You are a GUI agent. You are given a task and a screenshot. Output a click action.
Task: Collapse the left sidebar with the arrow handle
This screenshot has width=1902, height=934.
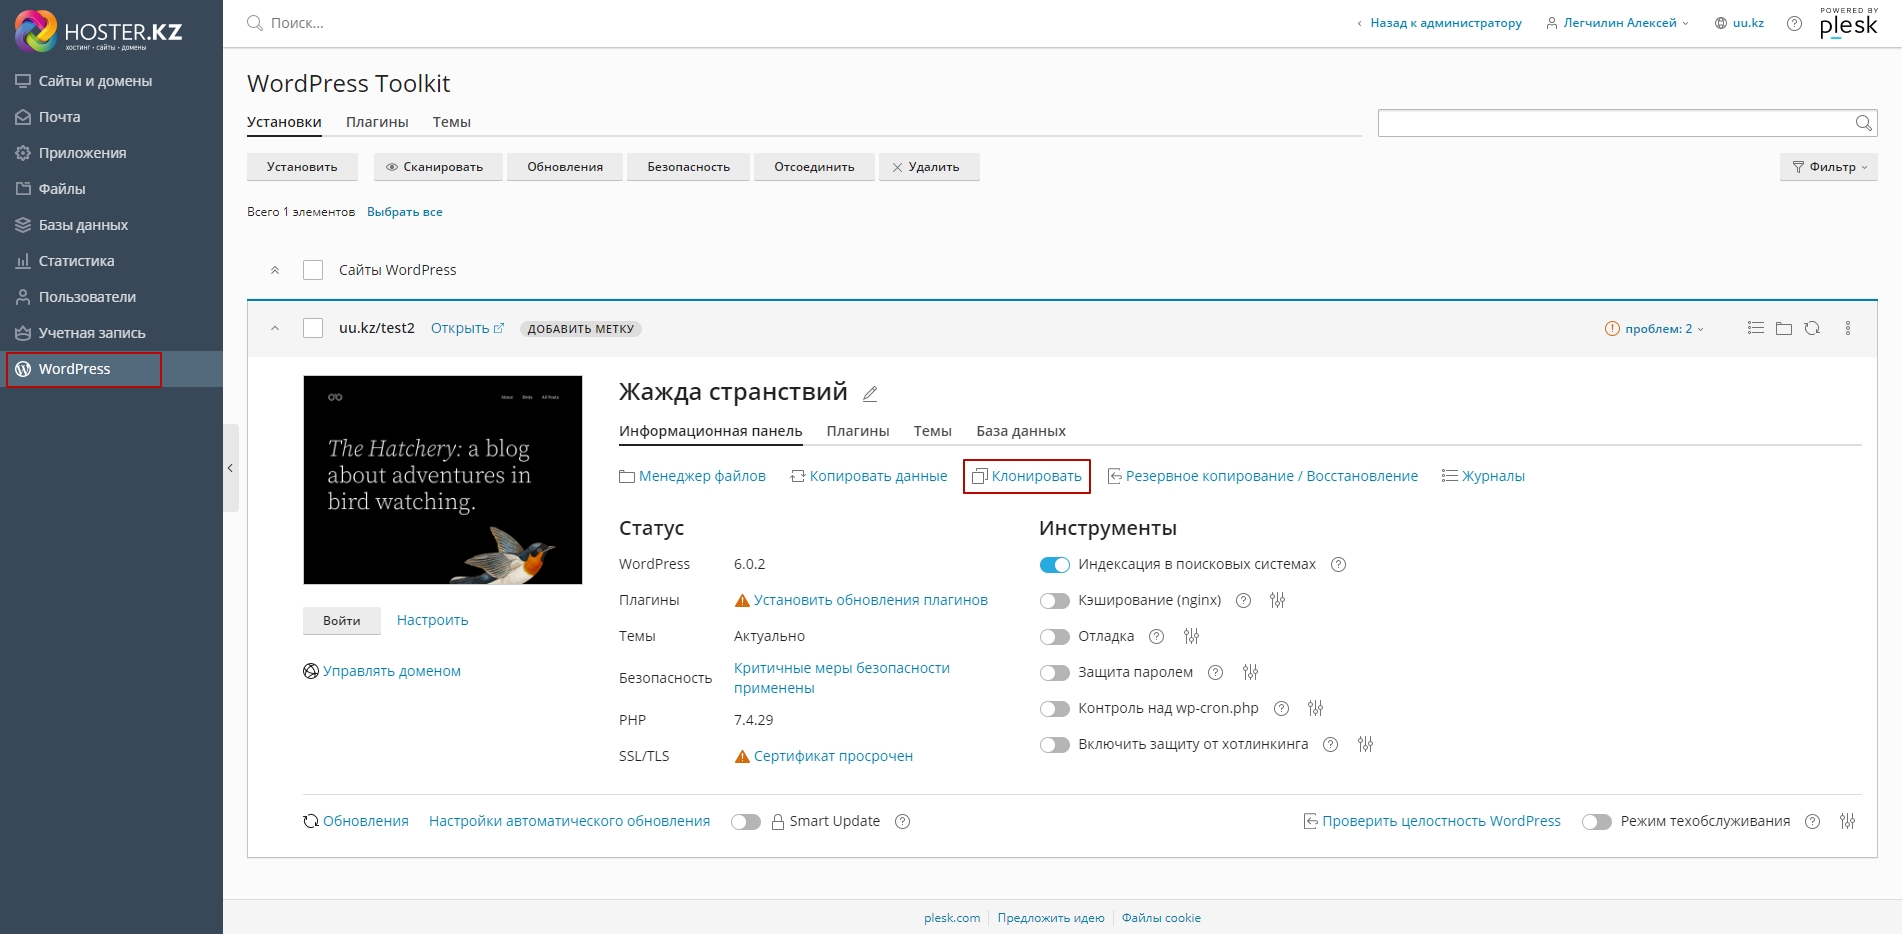(x=231, y=468)
